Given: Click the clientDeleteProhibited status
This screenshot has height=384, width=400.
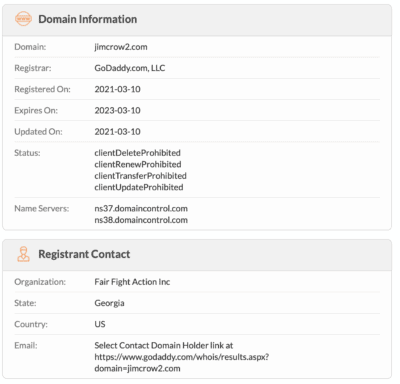Looking at the screenshot, I should (137, 153).
